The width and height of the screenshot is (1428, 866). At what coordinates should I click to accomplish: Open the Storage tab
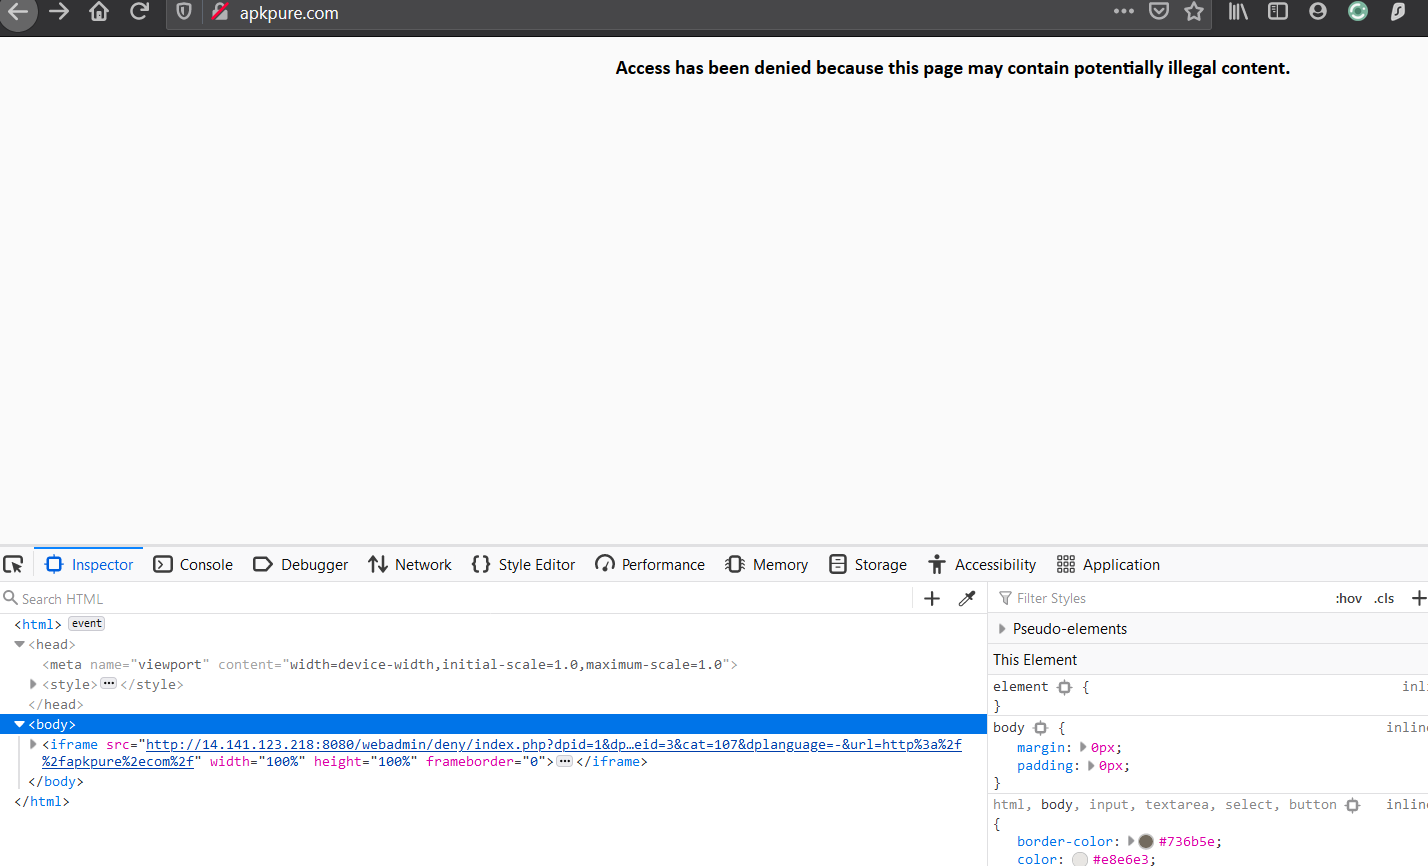pyautogui.click(x=867, y=565)
